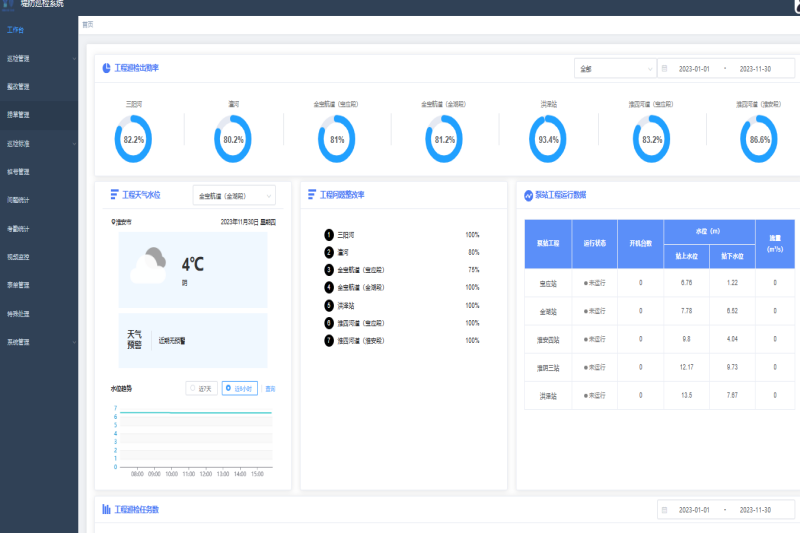Open the 视频监控 sidebar item
The image size is (800, 533).
39,257
